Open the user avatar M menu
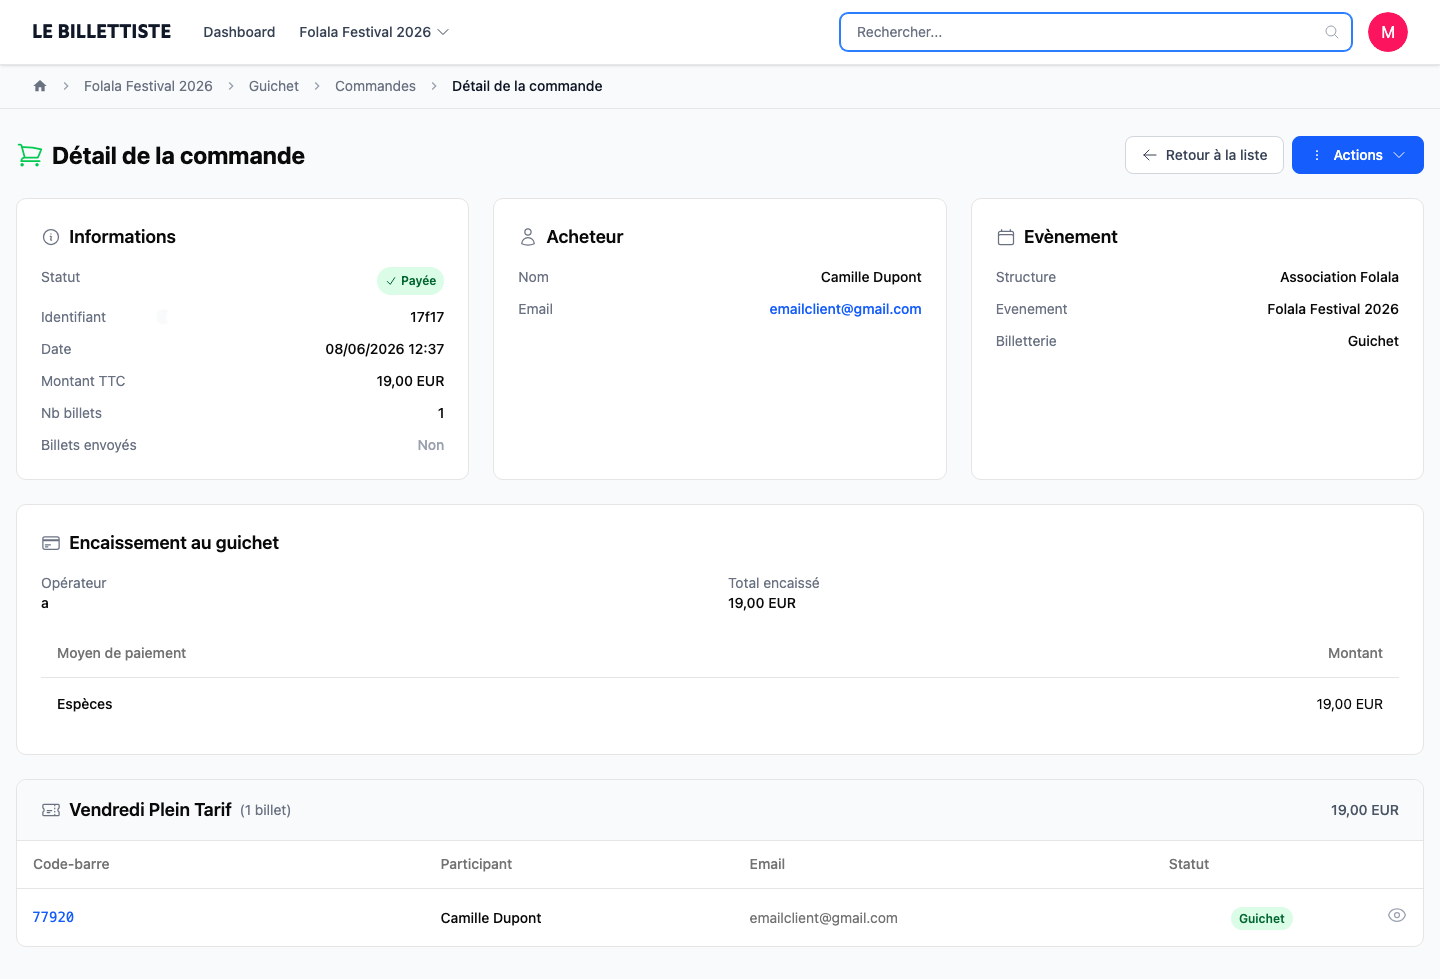 point(1388,32)
